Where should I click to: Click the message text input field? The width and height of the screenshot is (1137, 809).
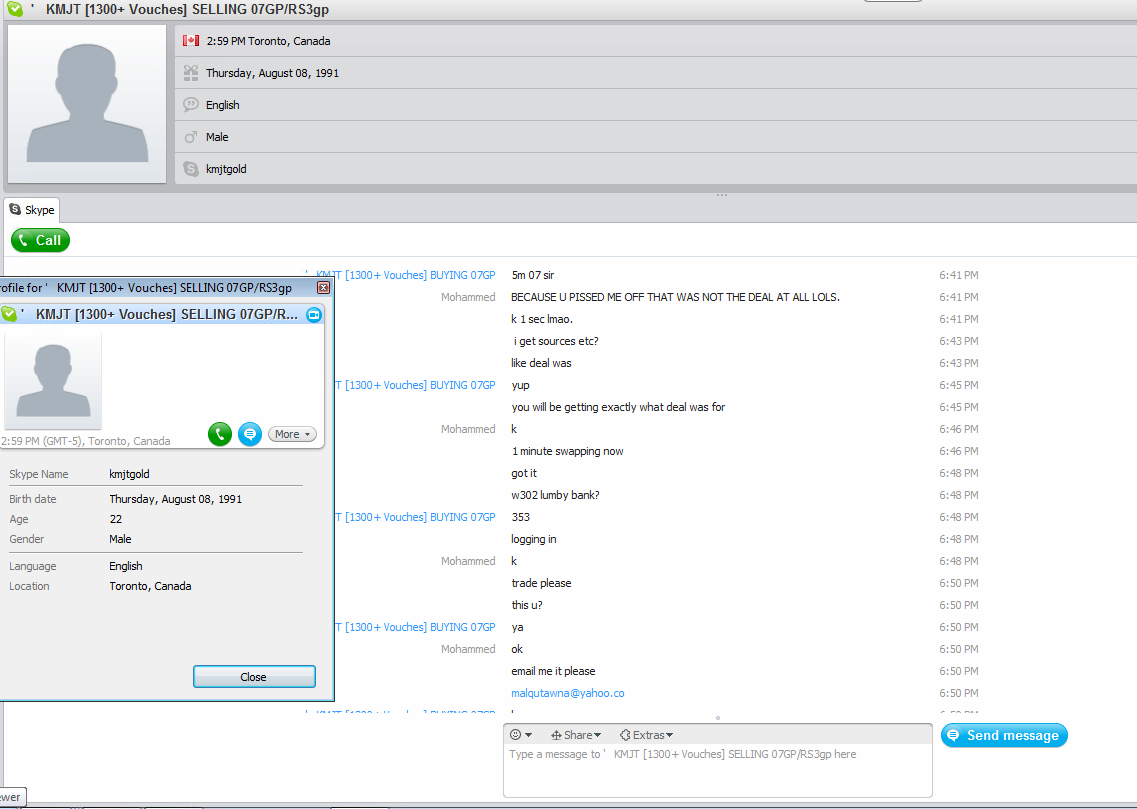coord(717,770)
